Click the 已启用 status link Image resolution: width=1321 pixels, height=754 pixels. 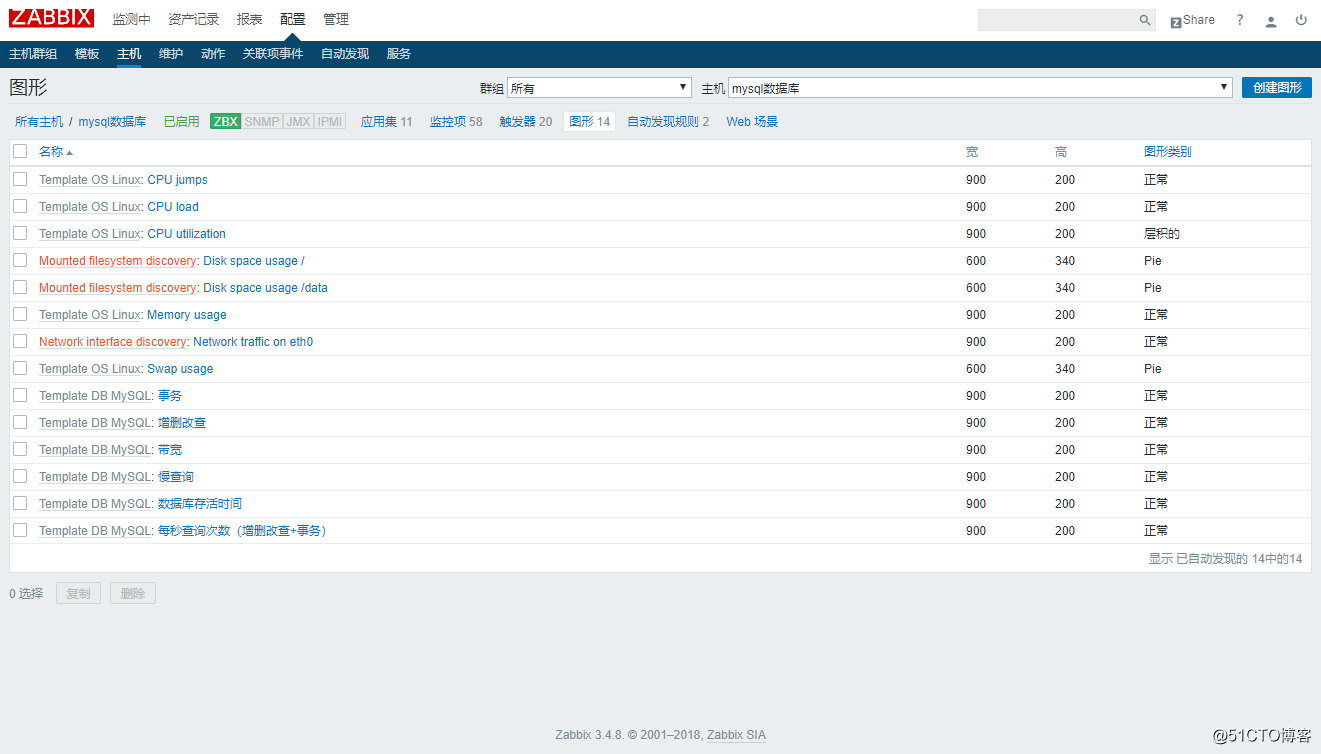[x=182, y=121]
